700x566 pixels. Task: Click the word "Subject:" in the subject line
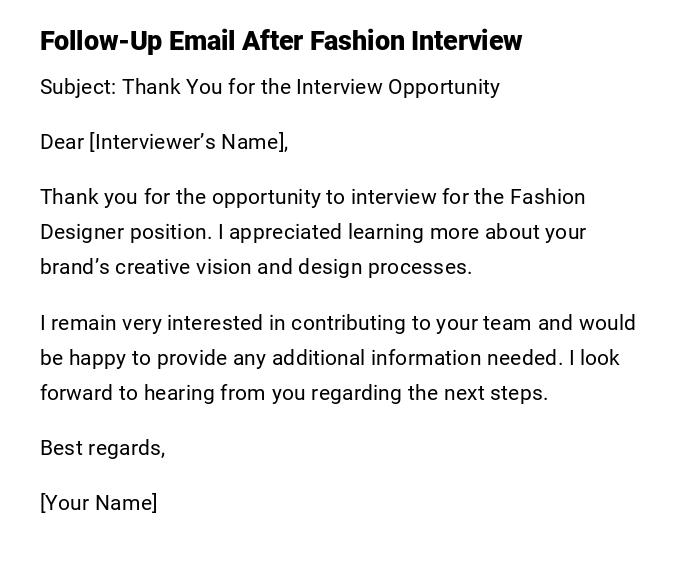coord(78,87)
